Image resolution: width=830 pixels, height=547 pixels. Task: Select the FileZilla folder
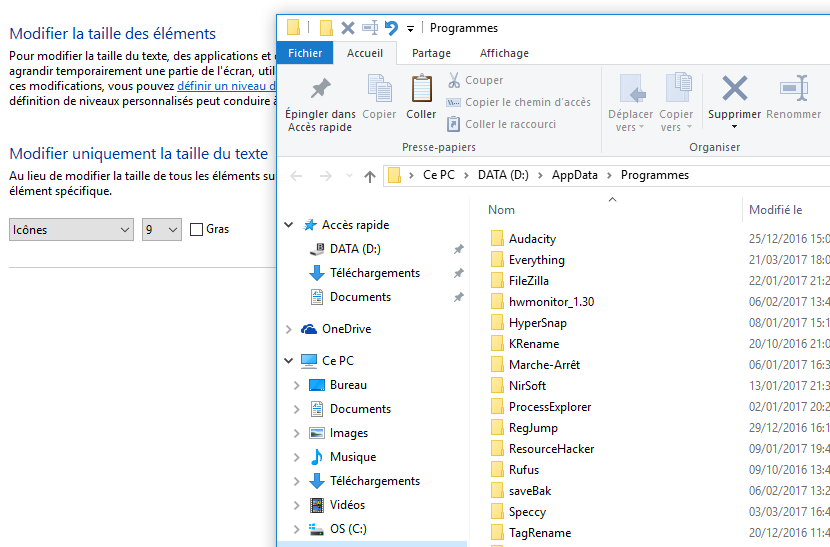click(528, 281)
